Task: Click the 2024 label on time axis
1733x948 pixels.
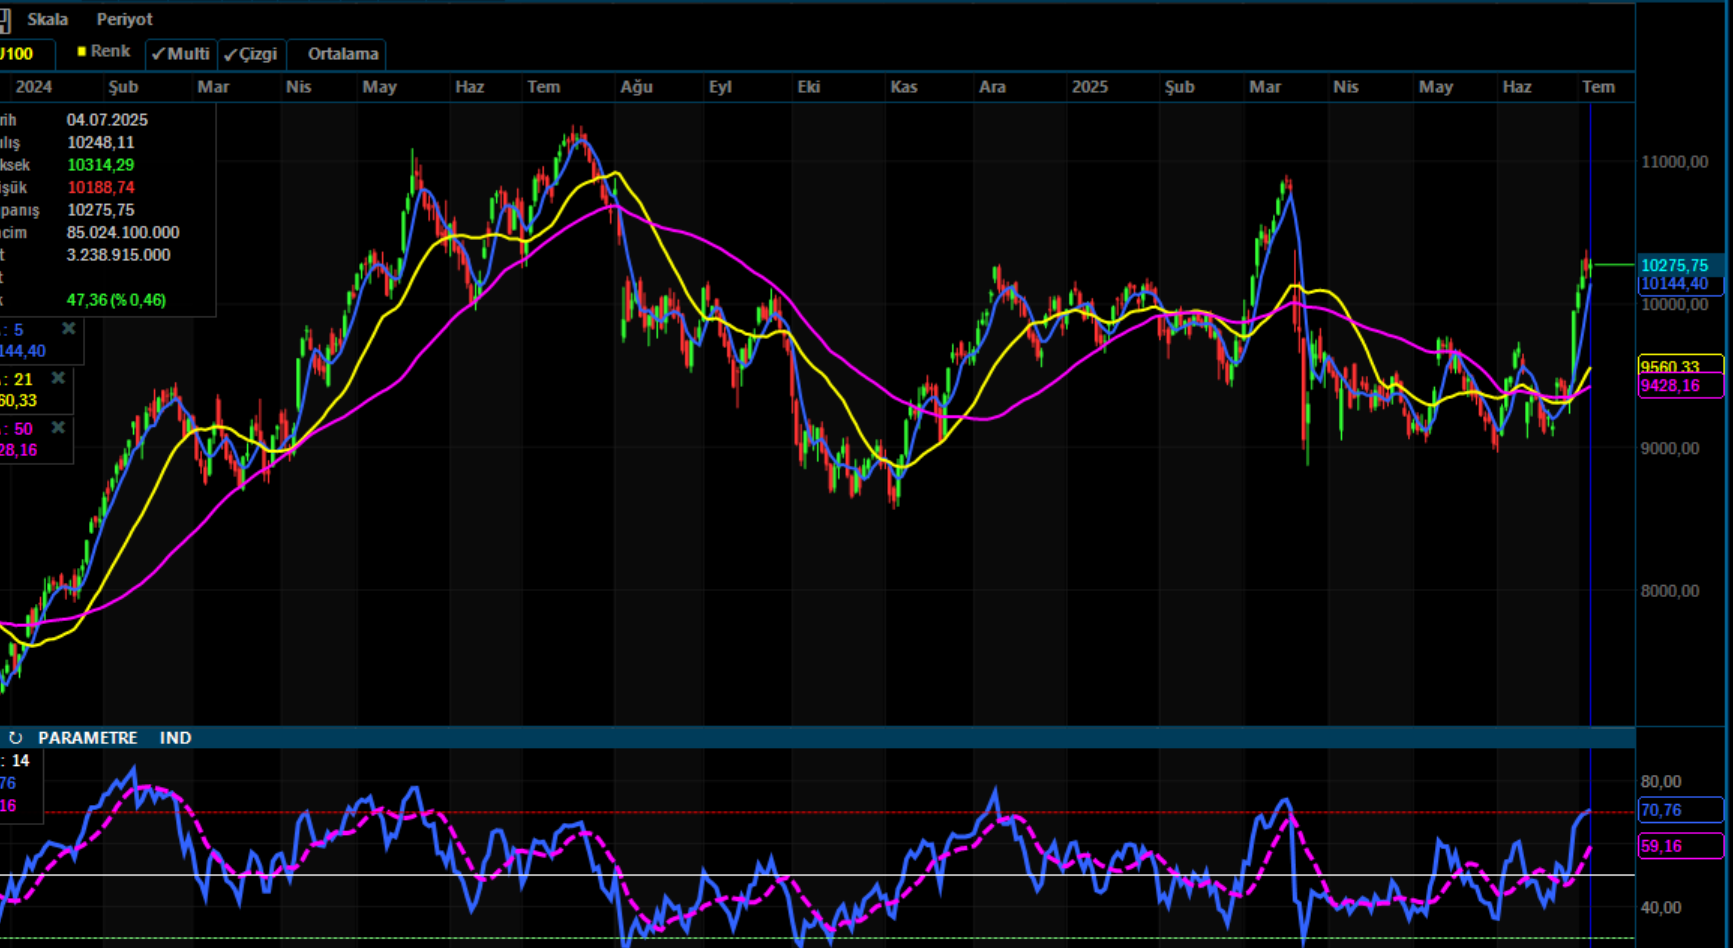Action: tap(34, 87)
